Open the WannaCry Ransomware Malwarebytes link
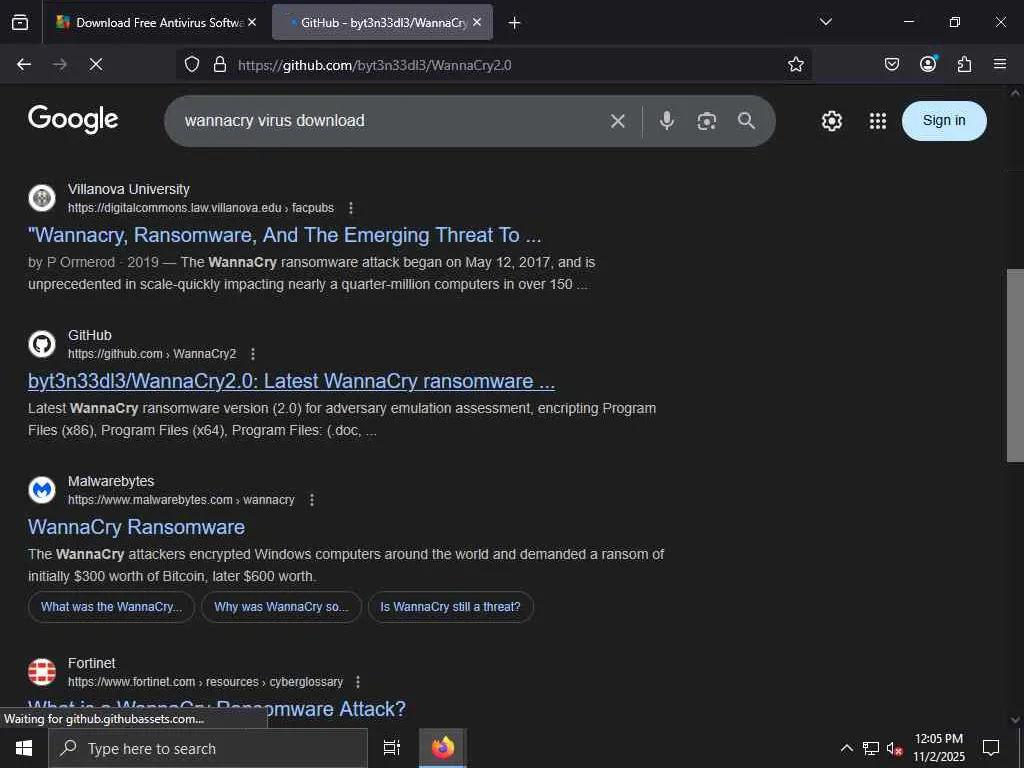Image resolution: width=1024 pixels, height=768 pixels. (x=136, y=527)
